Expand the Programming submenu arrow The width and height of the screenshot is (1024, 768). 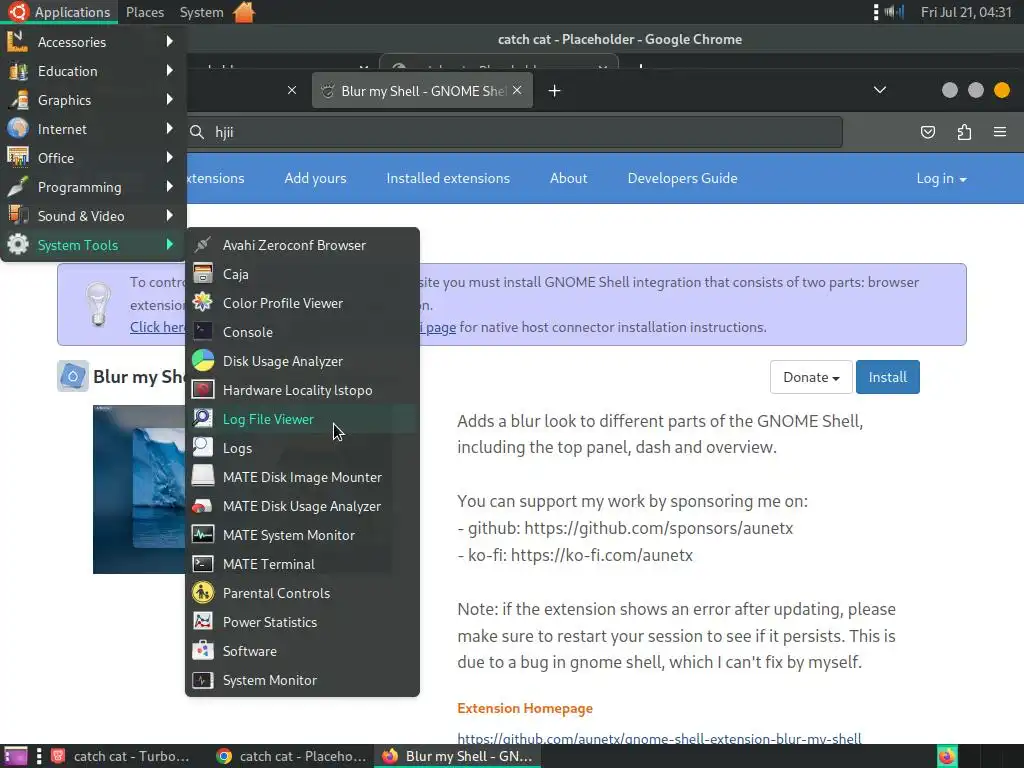pyautogui.click(x=170, y=186)
